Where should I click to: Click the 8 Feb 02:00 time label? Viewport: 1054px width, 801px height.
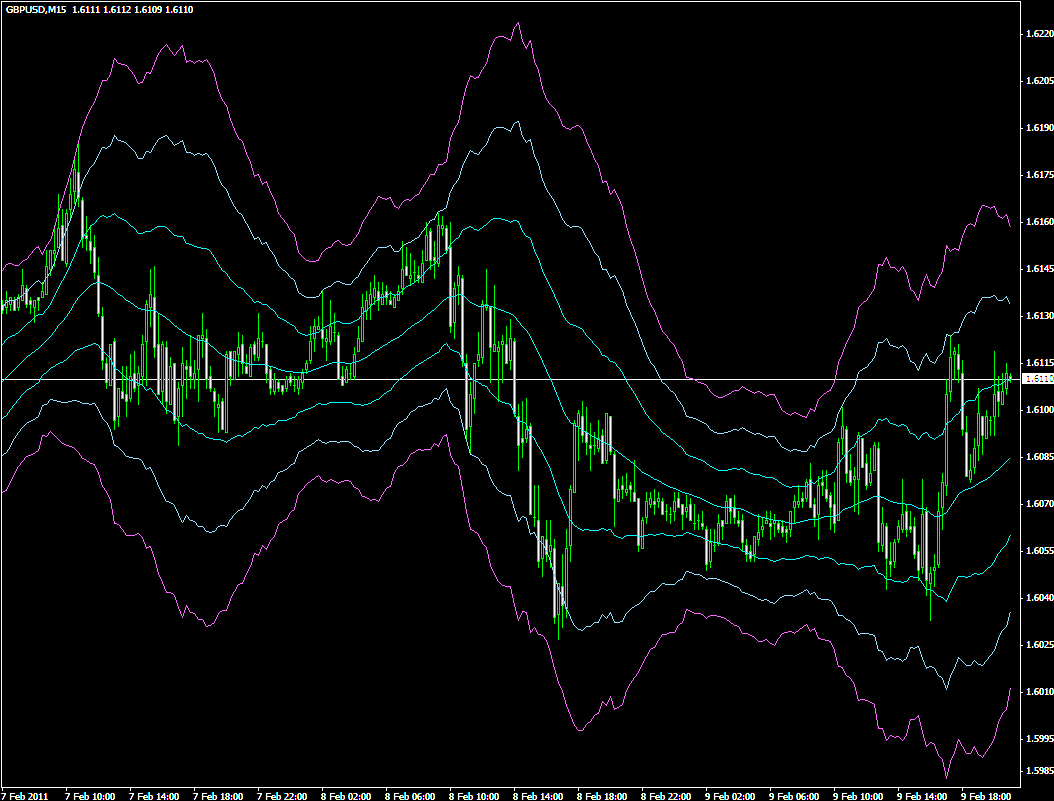pos(346,796)
